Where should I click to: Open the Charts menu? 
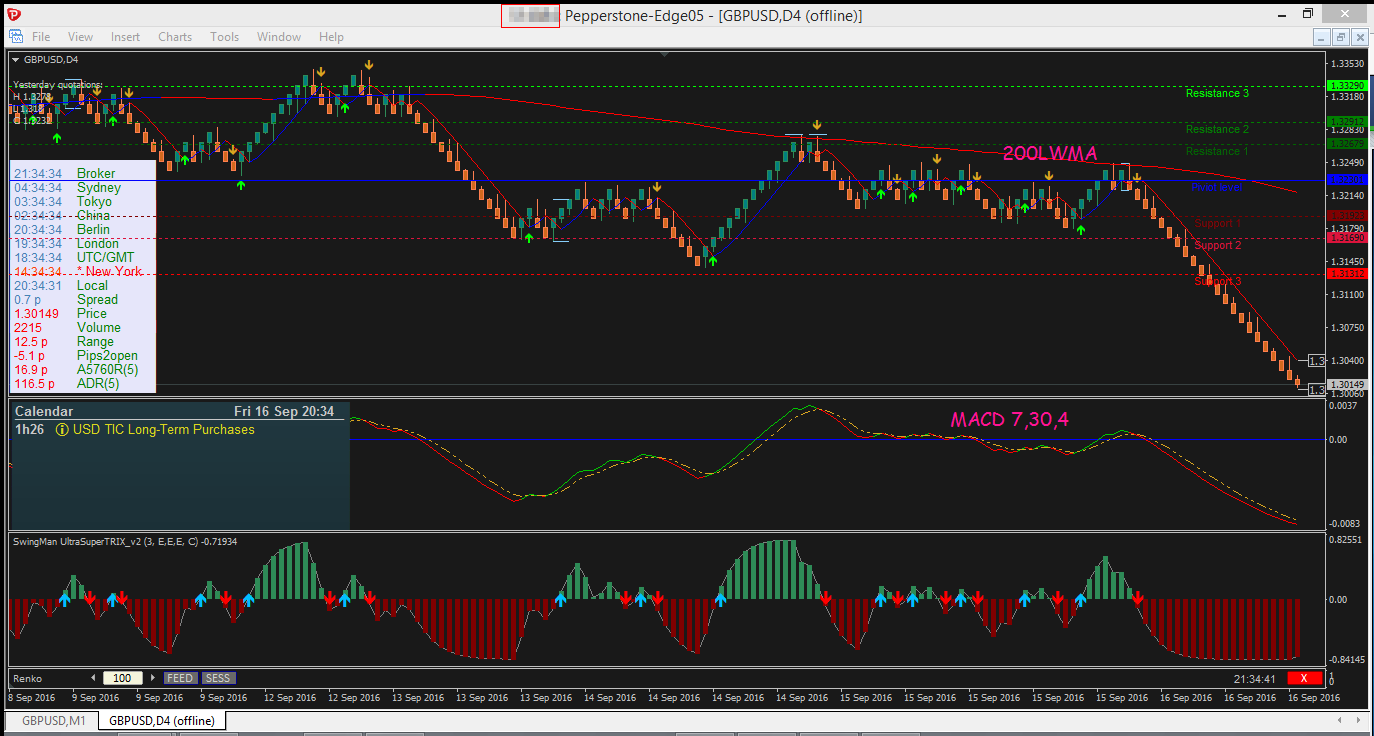coord(175,37)
